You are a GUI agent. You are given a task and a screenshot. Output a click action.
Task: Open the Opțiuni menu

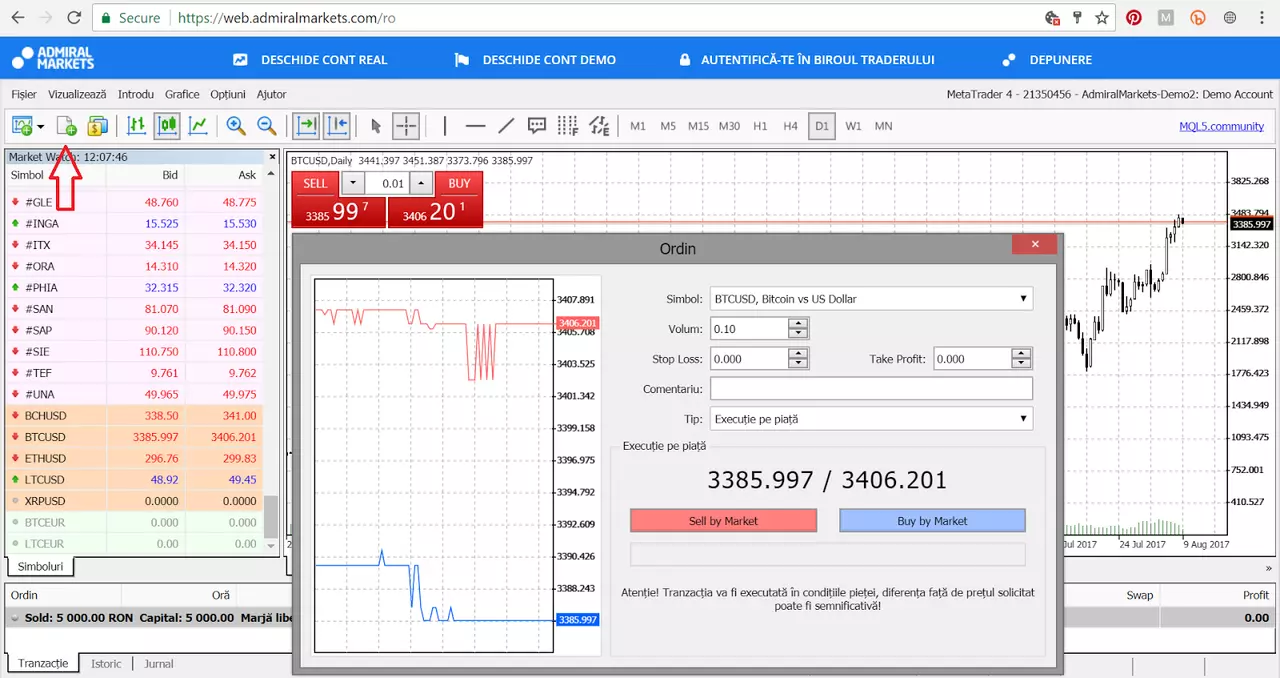228,94
